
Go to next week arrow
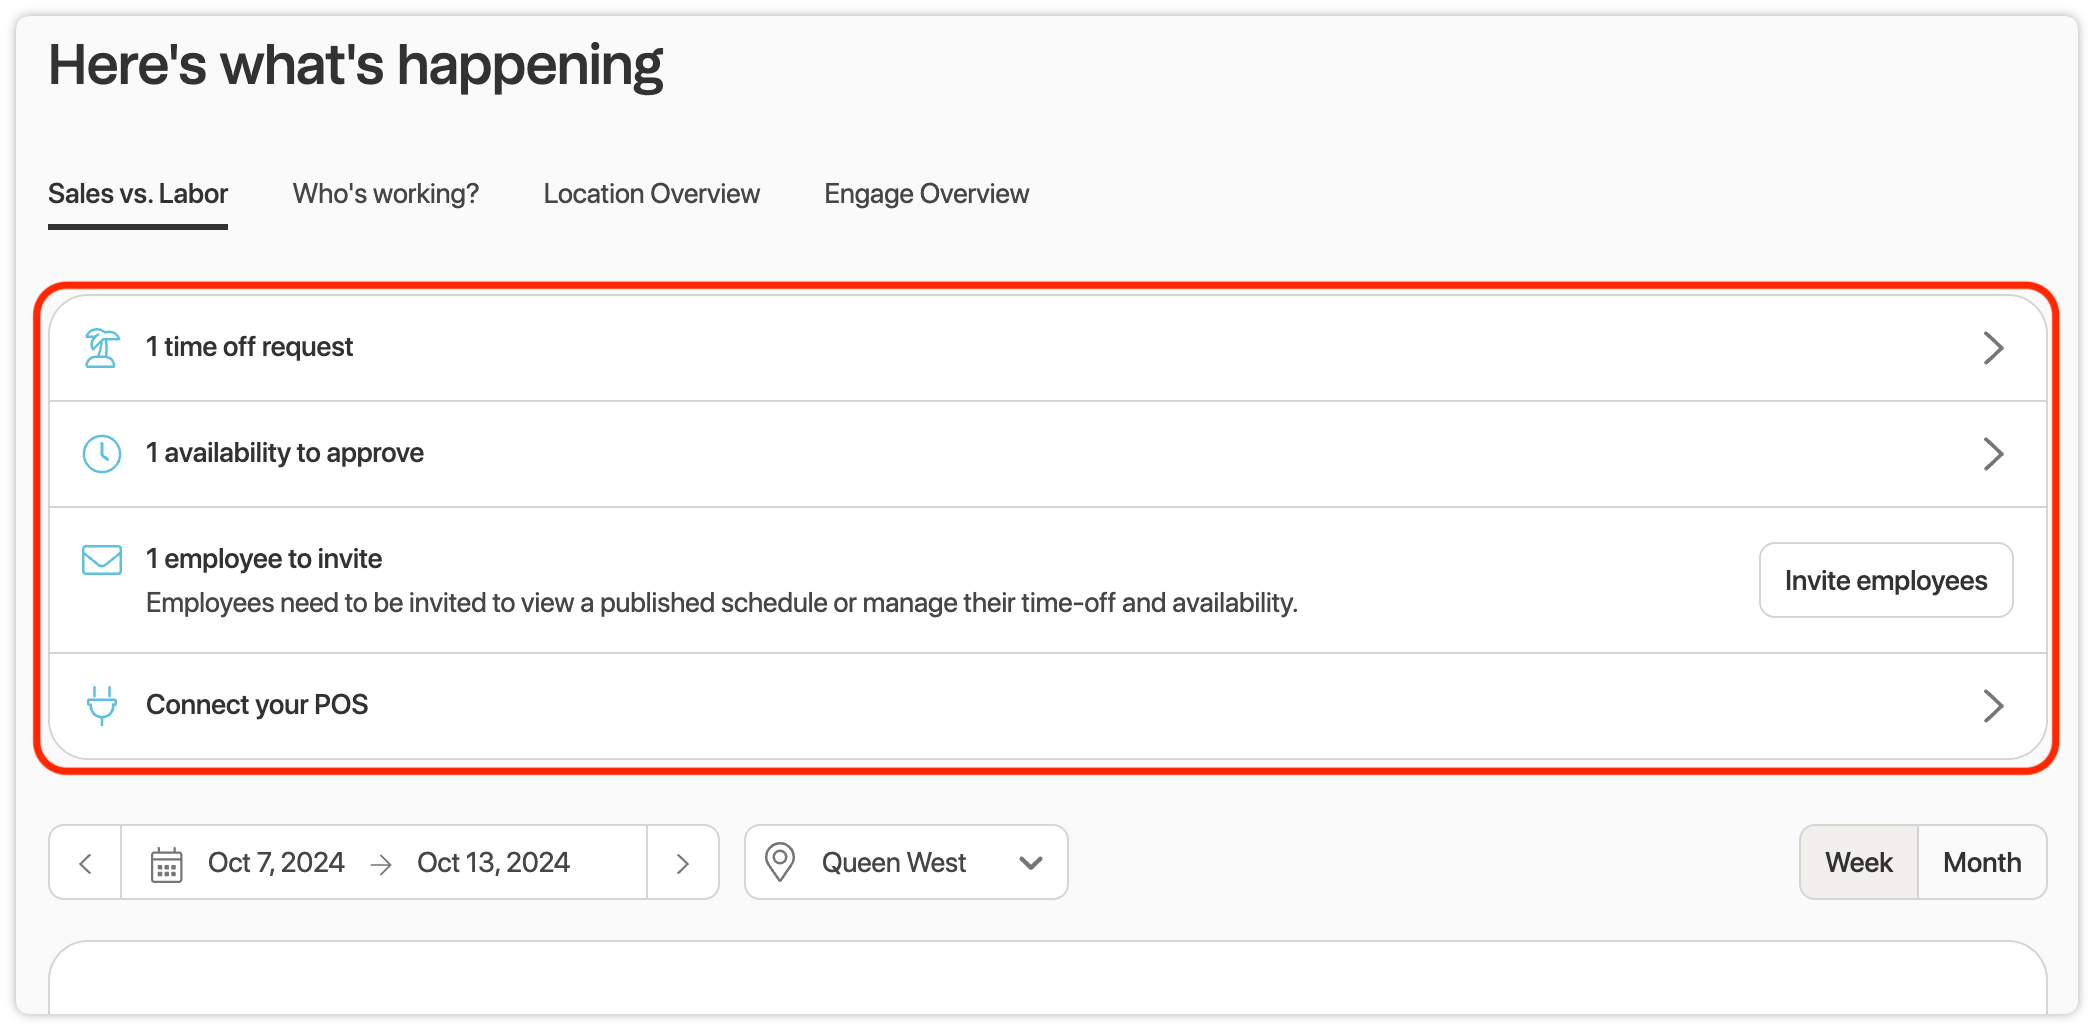tap(683, 864)
